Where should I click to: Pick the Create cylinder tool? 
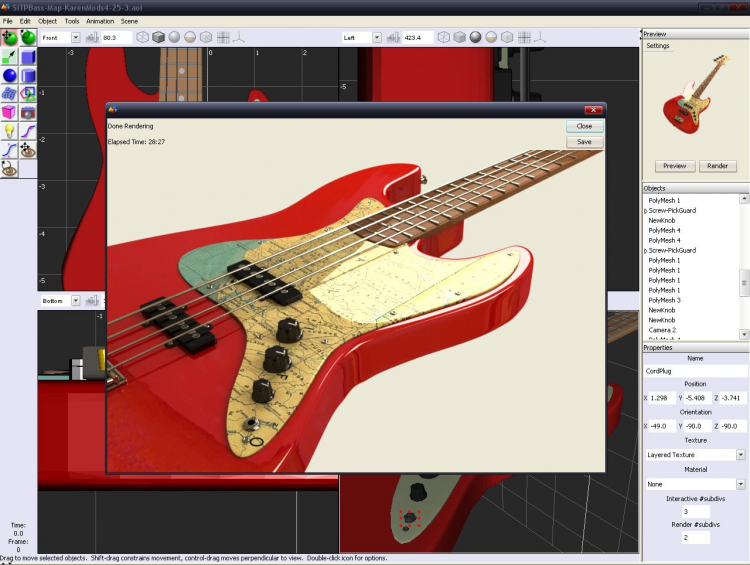(28, 76)
